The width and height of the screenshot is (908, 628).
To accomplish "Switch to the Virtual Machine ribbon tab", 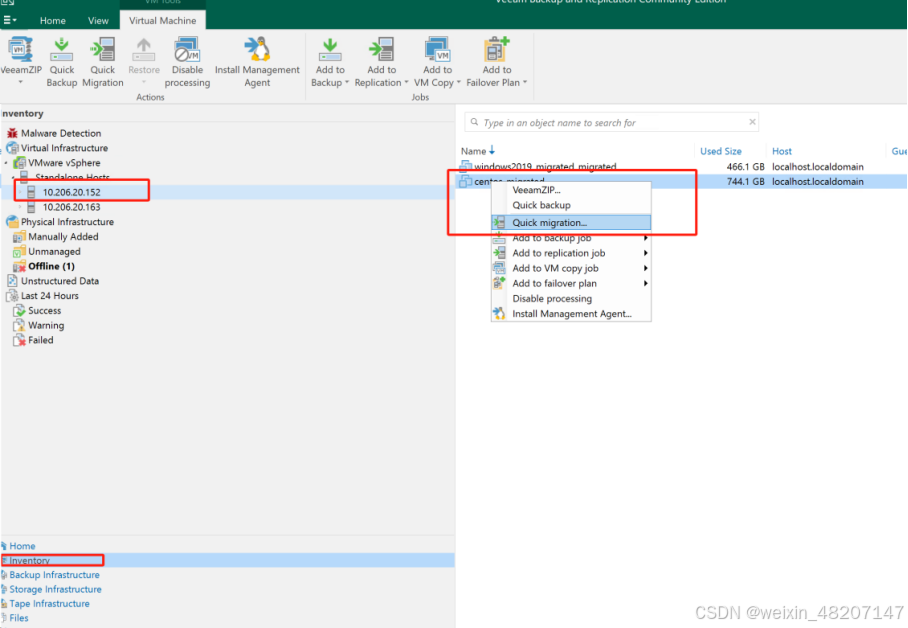I will 163,20.
